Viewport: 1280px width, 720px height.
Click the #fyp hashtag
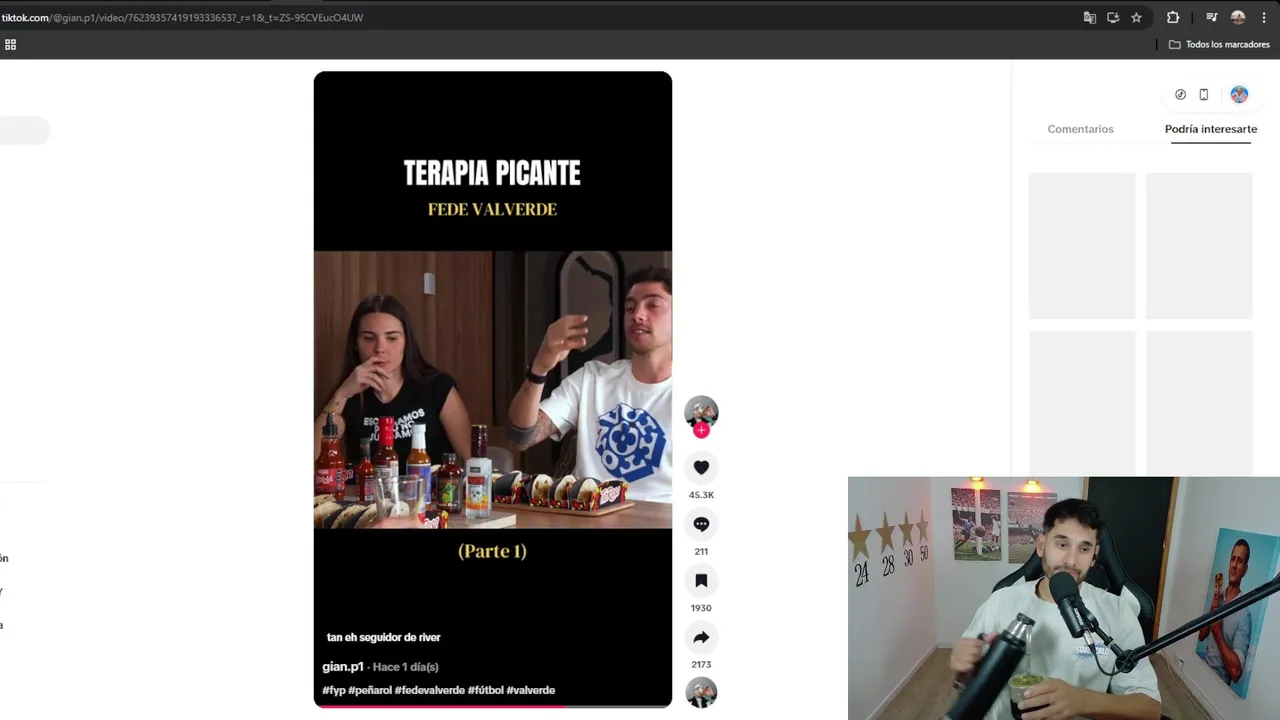(x=334, y=690)
